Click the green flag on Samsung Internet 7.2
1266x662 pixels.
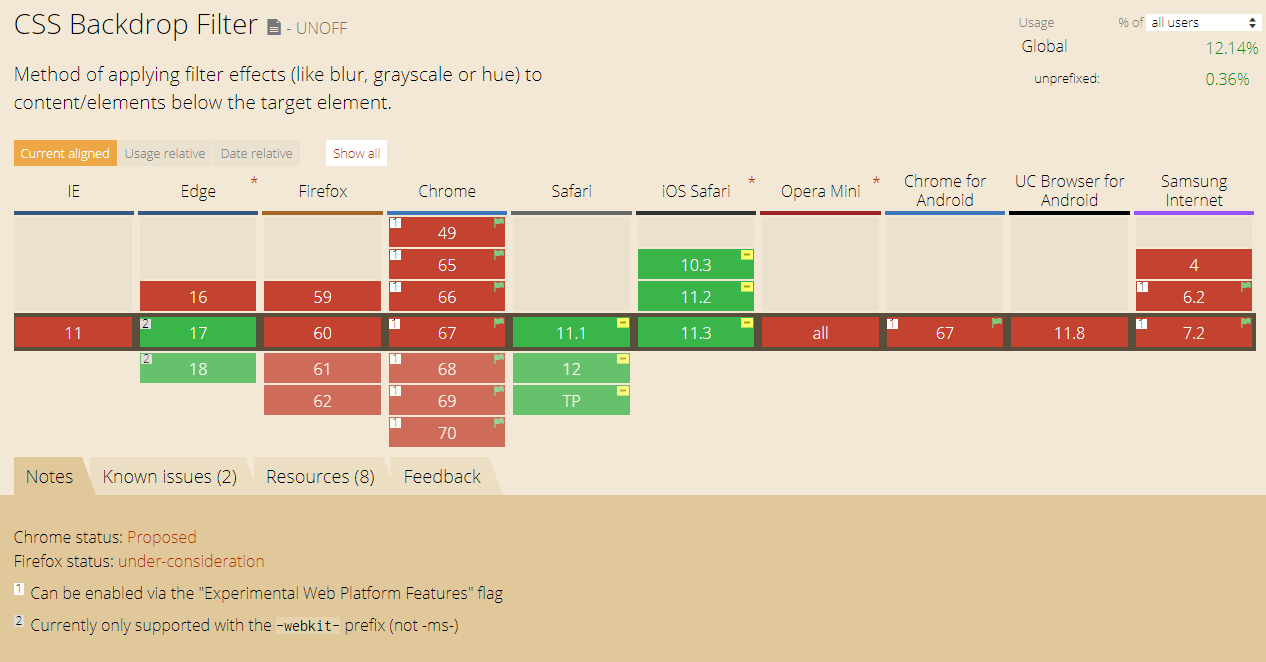tap(1246, 323)
